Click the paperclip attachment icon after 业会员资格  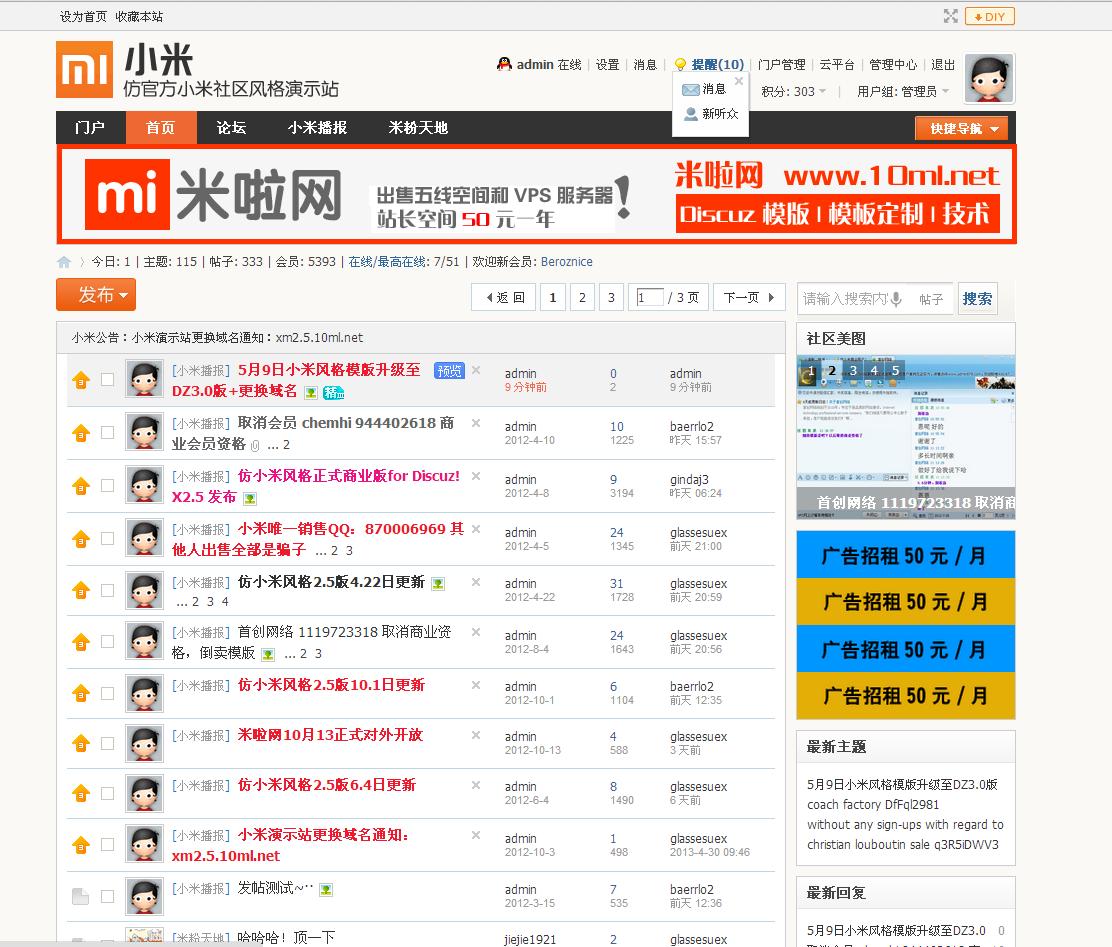[255, 445]
